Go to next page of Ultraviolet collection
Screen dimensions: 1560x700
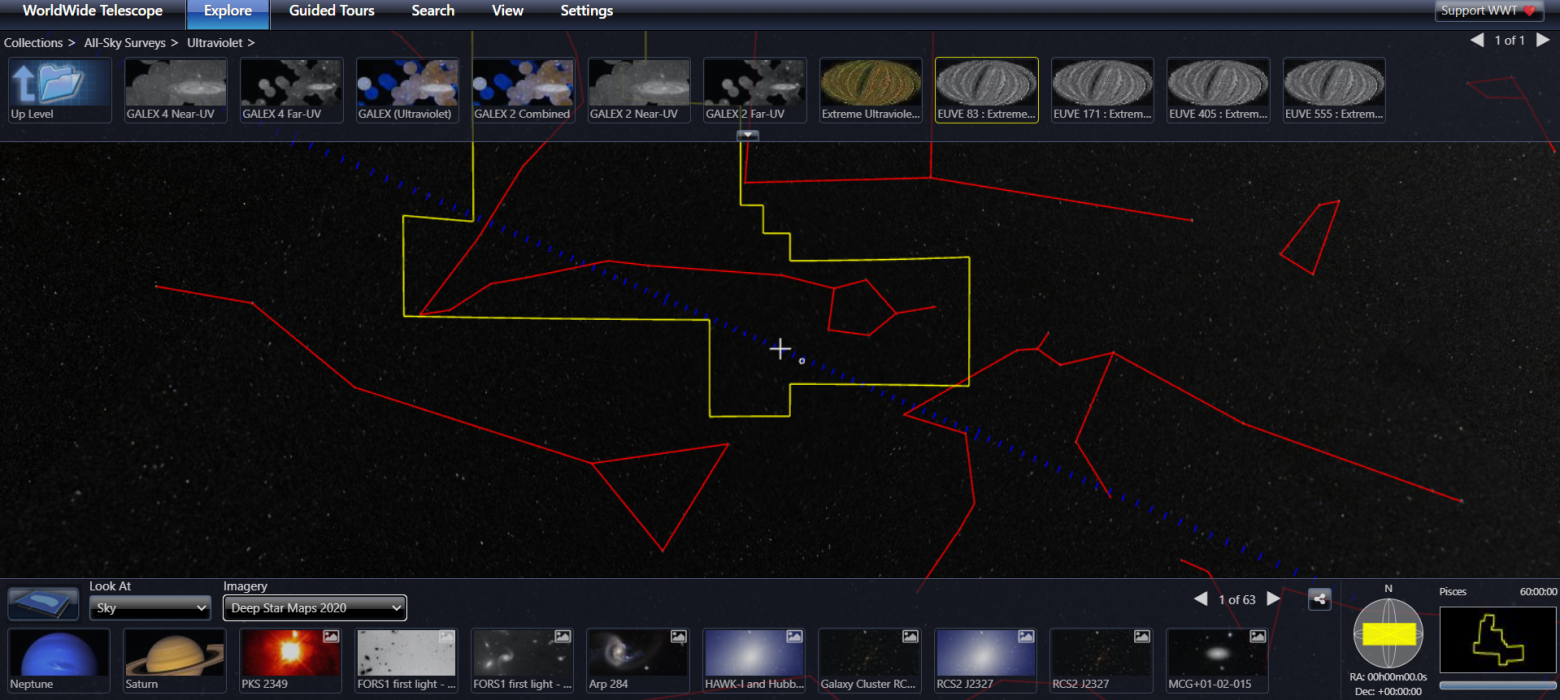(x=1543, y=40)
